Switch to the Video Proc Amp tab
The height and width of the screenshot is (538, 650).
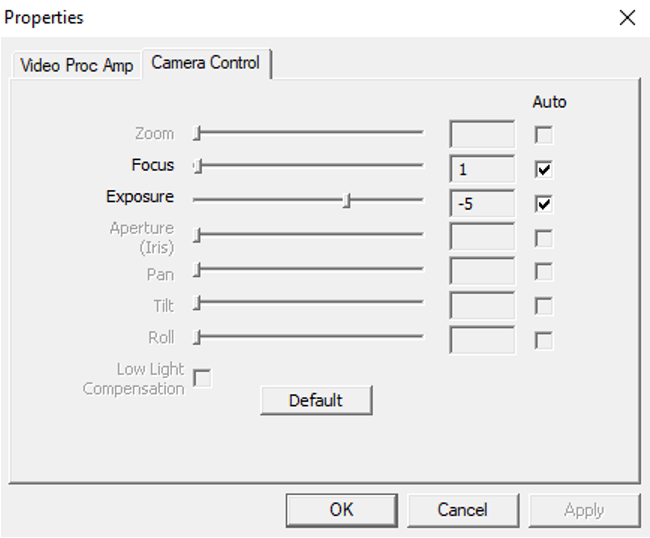(x=77, y=65)
